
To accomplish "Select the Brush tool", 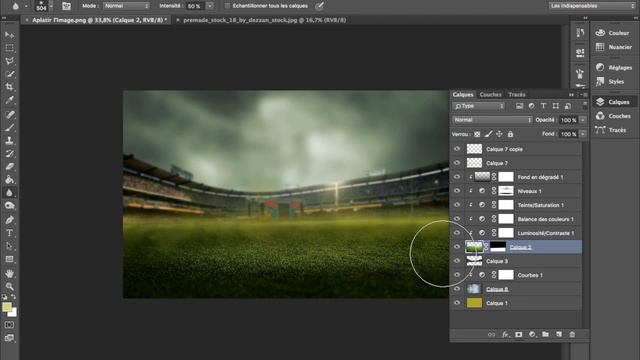I will [9, 127].
